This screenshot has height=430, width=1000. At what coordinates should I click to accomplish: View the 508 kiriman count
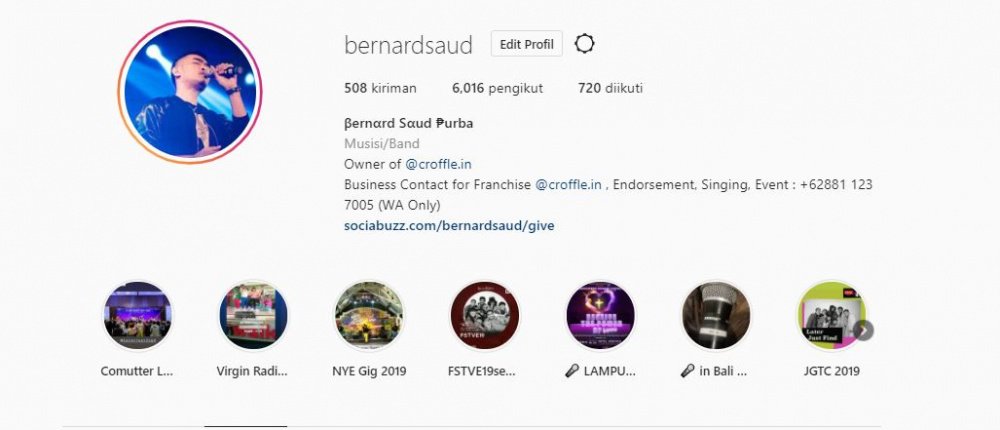pos(380,89)
